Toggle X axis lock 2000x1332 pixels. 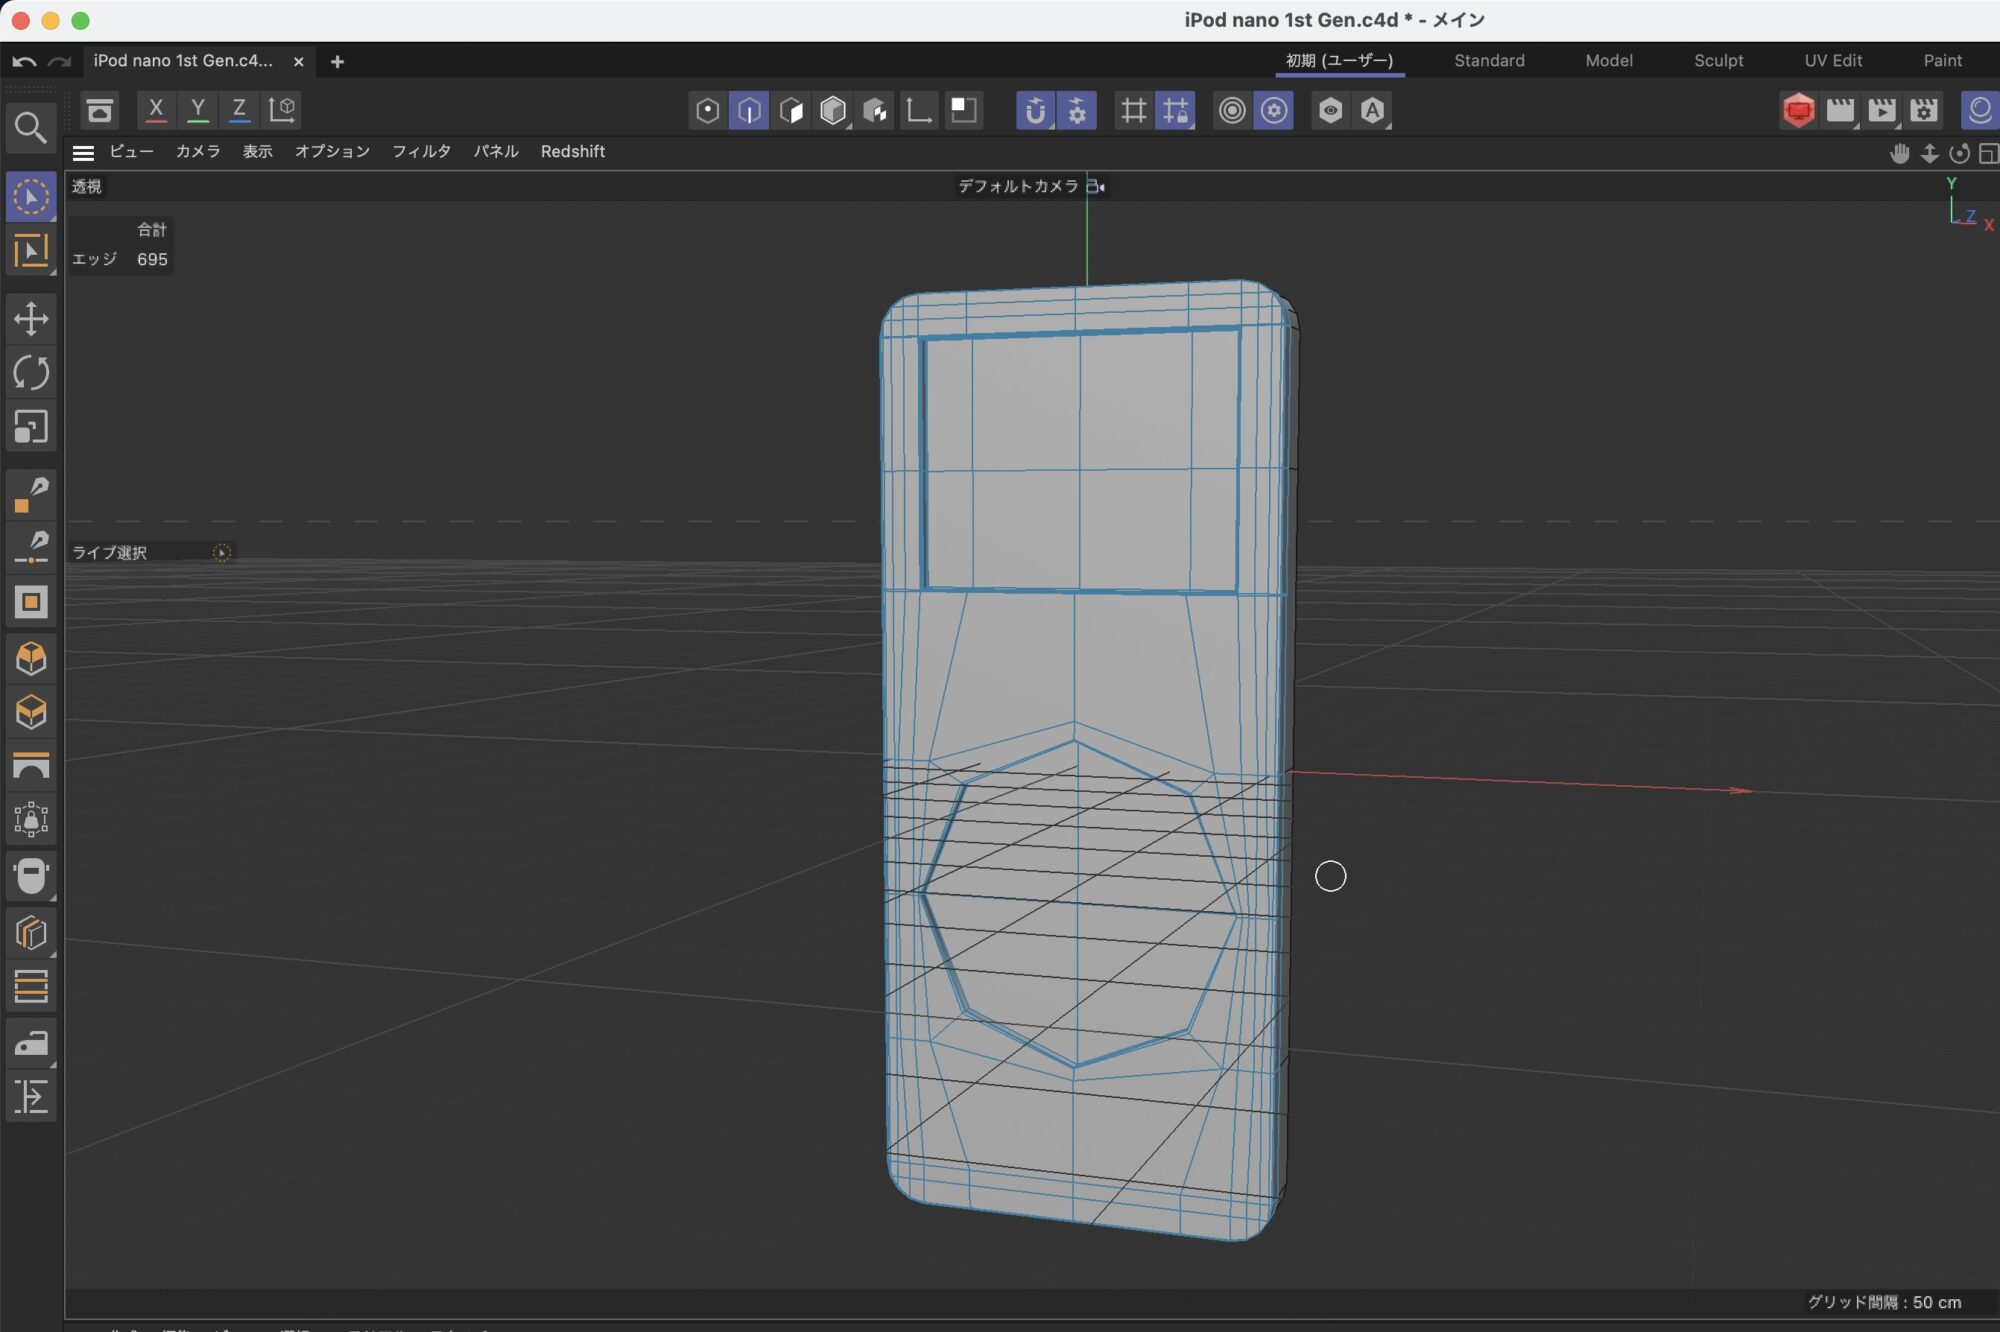tap(155, 110)
